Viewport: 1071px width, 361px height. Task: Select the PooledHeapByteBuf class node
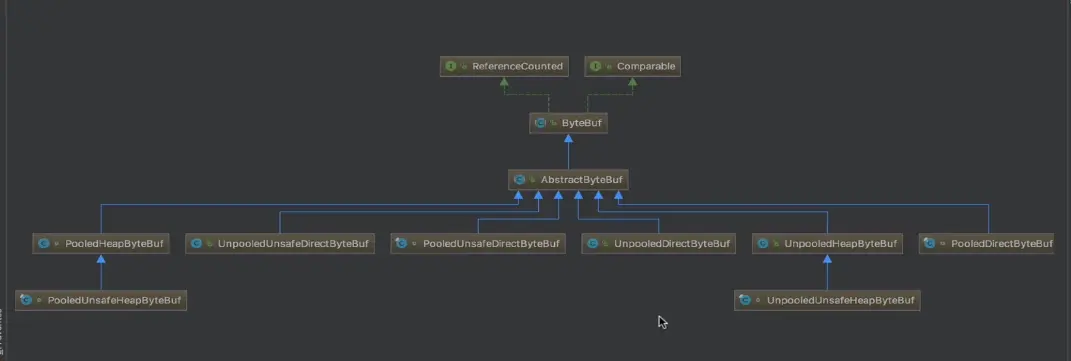101,244
